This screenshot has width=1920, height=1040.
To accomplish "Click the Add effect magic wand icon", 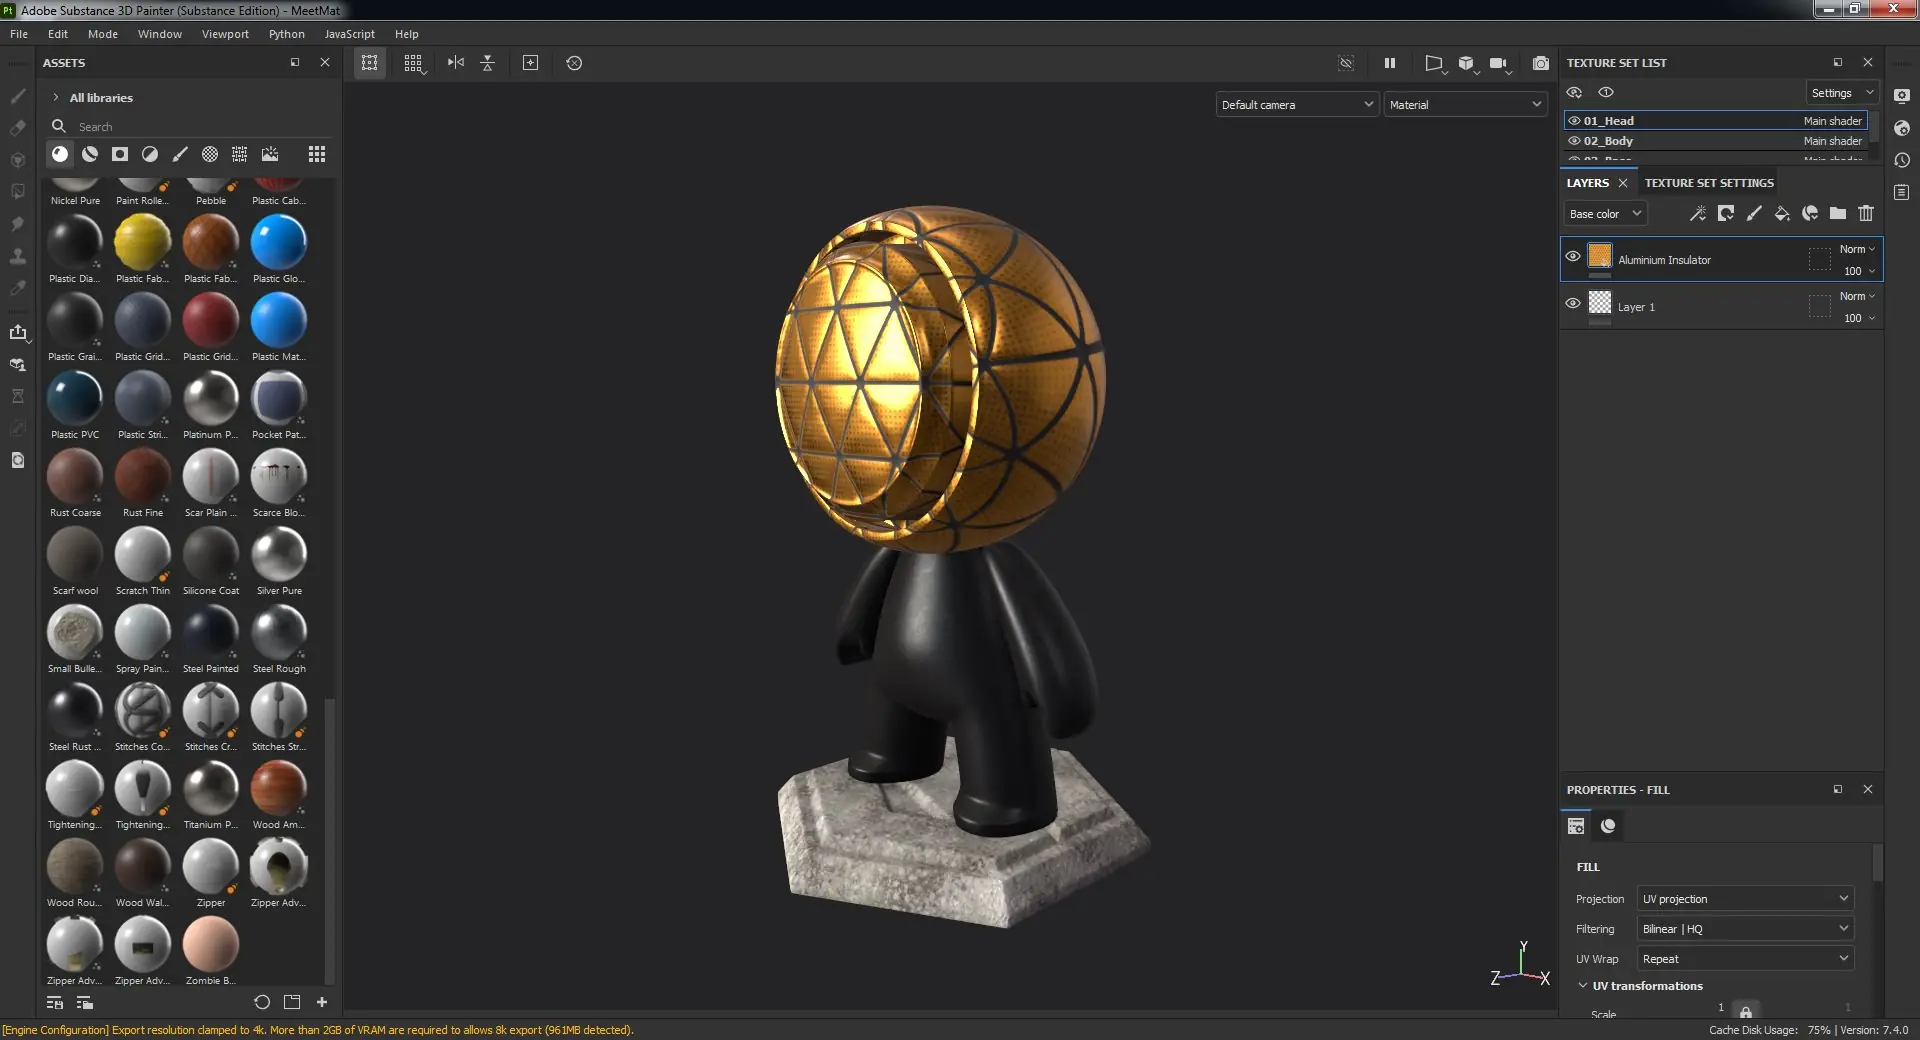I will point(1698,213).
